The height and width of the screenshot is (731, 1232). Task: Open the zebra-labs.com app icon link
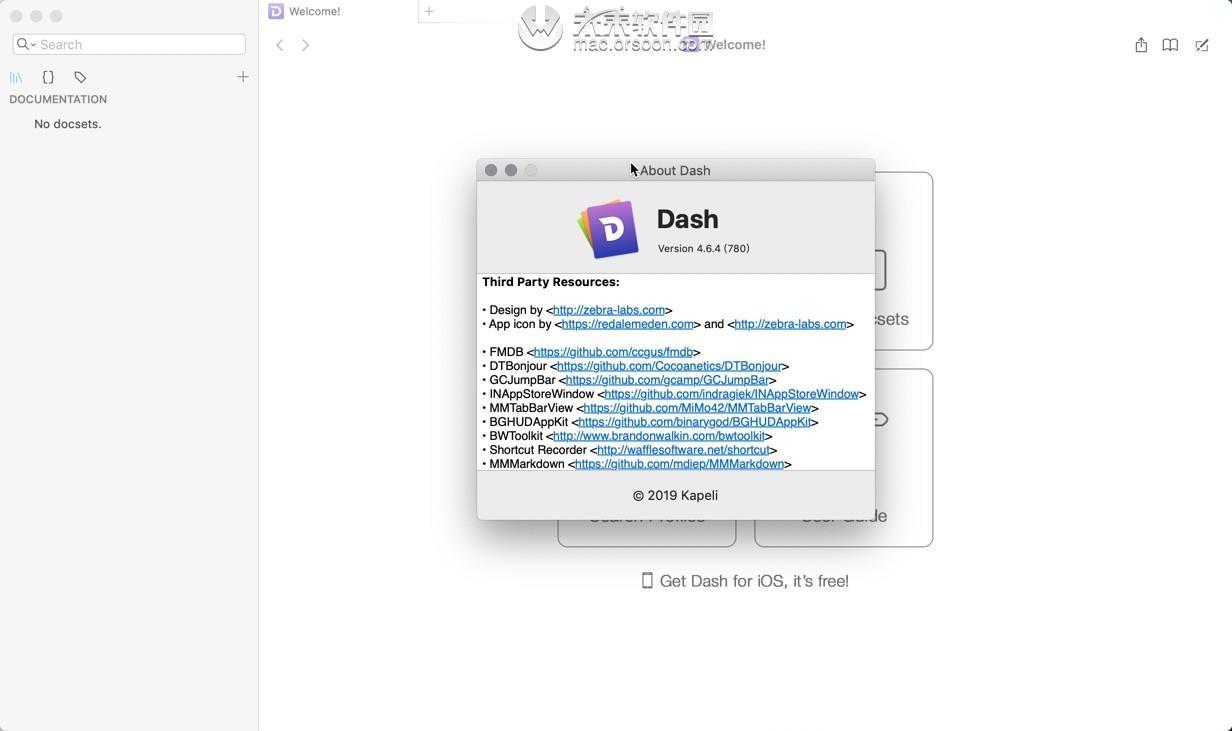point(790,324)
